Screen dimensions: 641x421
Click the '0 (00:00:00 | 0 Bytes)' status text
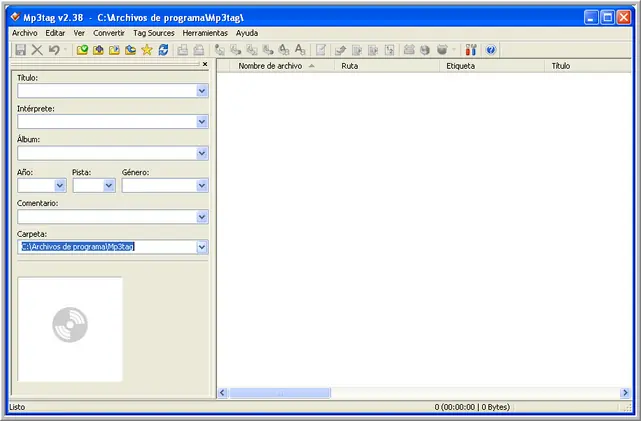(472, 407)
